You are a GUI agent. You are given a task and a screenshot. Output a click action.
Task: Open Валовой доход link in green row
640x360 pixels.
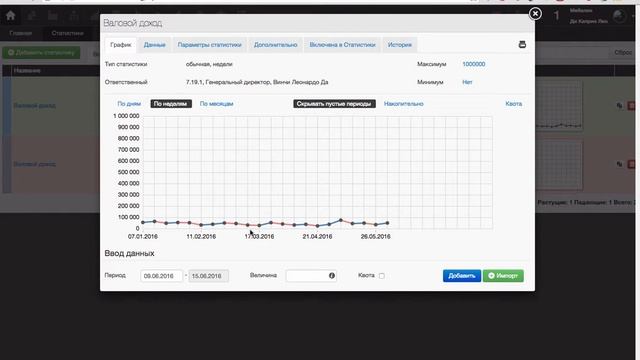coord(34,105)
